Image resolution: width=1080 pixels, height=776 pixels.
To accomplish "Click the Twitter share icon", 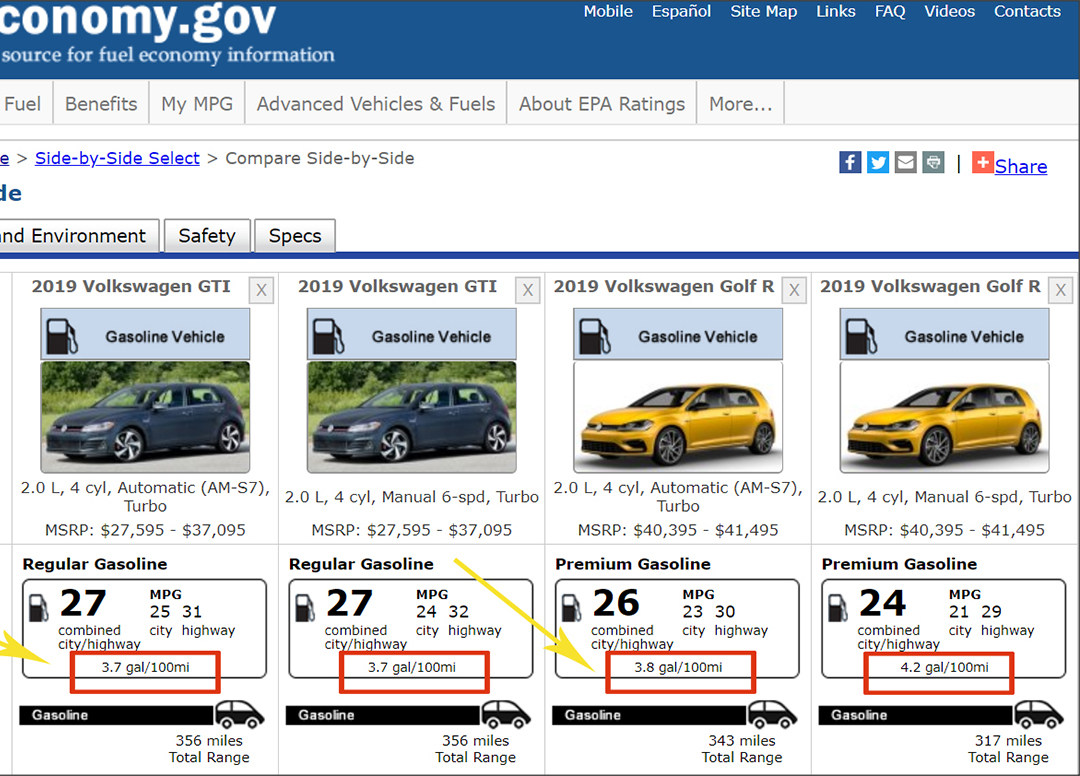I will click(x=878, y=162).
